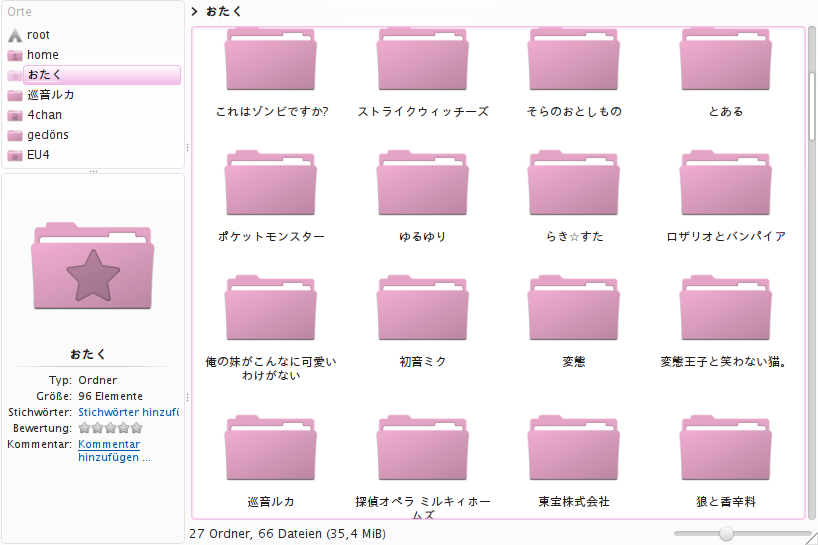Viewport: 818px width, 545px height.
Task: Select the 変態王子と笑わない猫。 folder icon
Action: tap(726, 308)
